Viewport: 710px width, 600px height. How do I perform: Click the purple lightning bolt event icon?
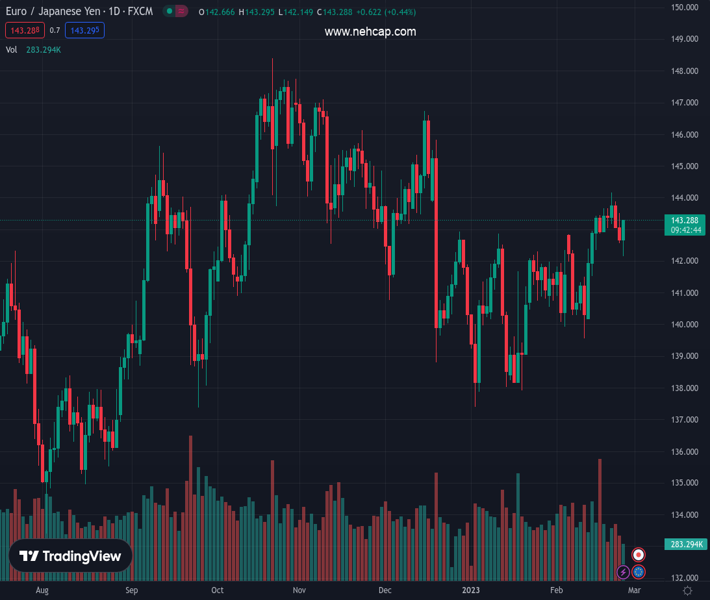(x=624, y=572)
